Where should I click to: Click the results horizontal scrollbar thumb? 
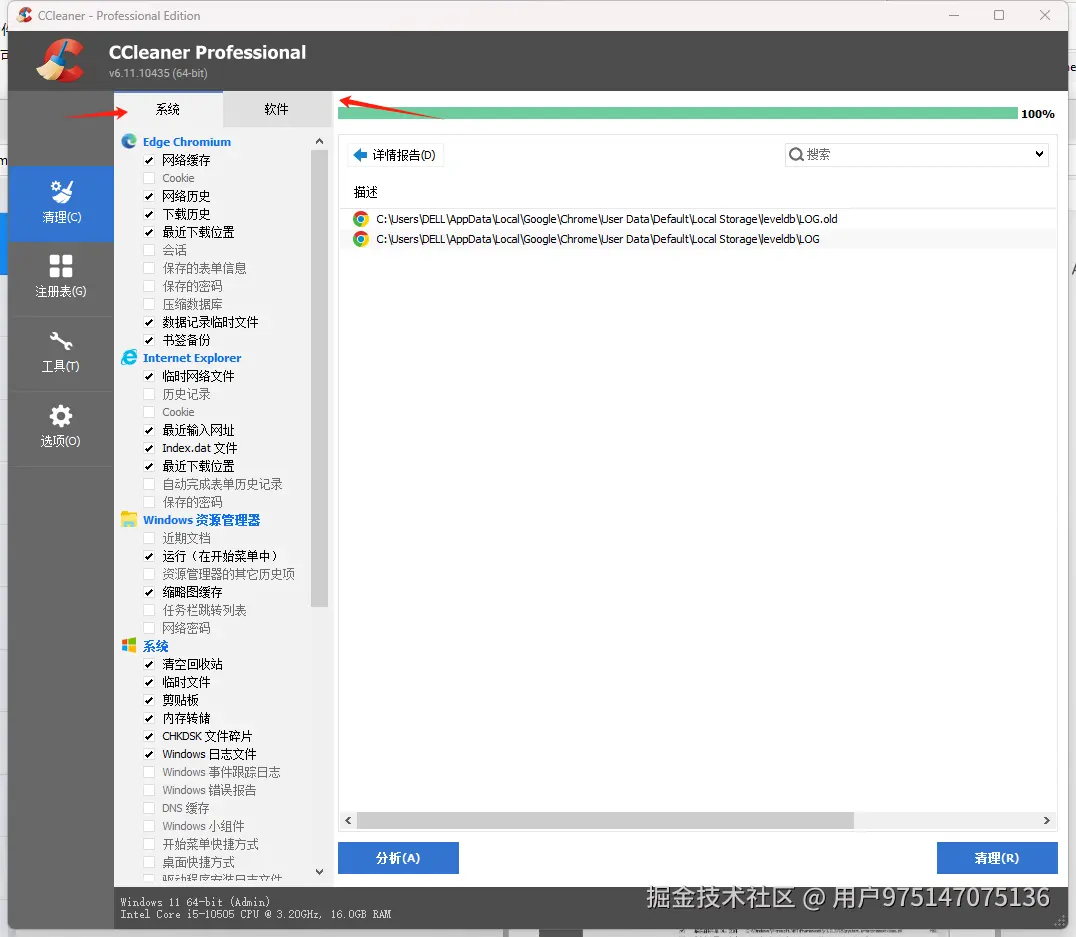coord(605,820)
